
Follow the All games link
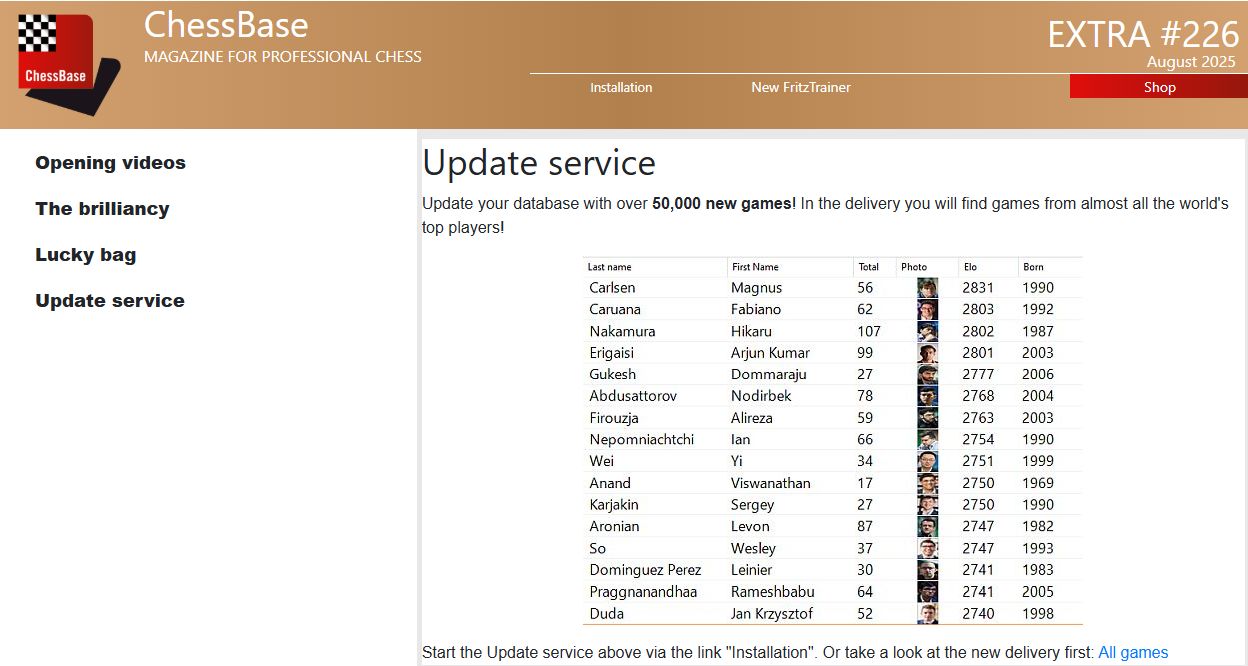(x=1132, y=653)
